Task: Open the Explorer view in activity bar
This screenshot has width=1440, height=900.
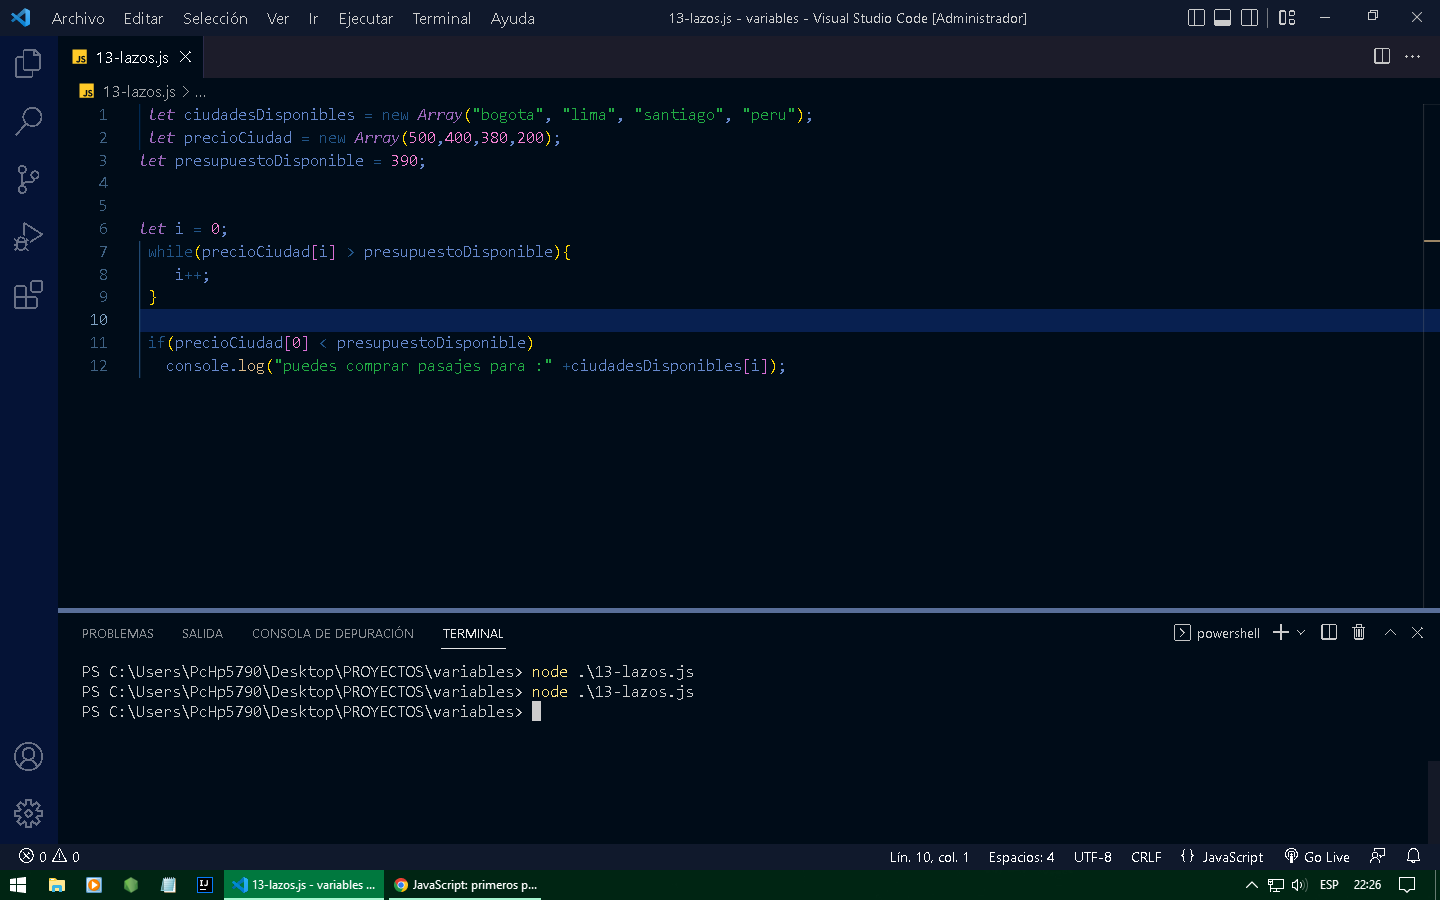Action: tap(28, 64)
